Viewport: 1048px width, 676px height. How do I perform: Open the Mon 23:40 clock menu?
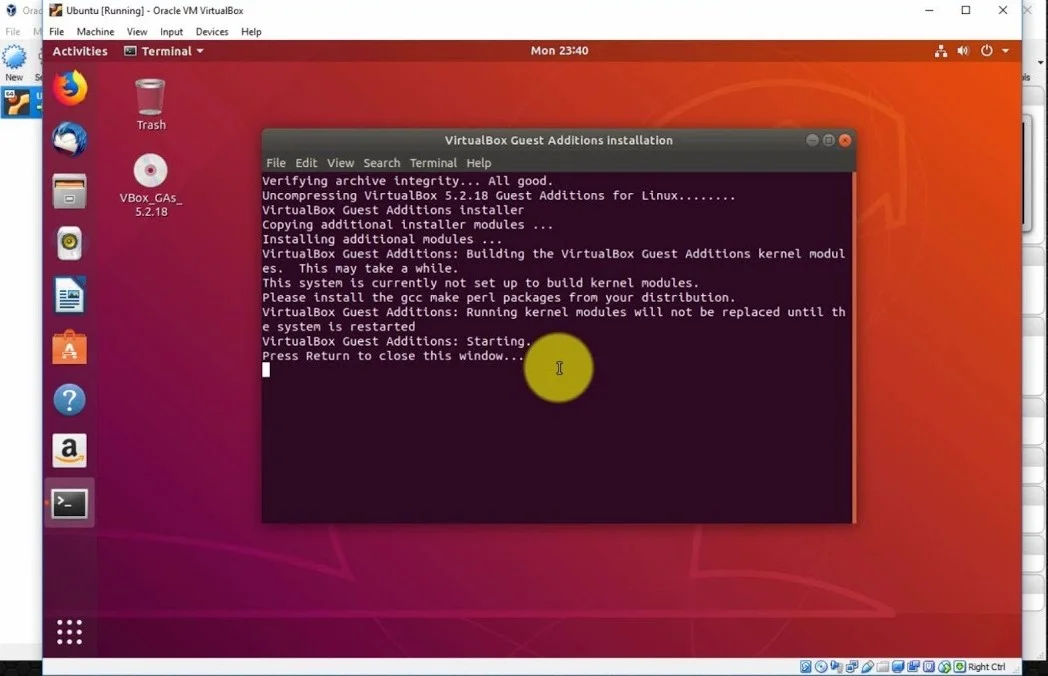559,51
